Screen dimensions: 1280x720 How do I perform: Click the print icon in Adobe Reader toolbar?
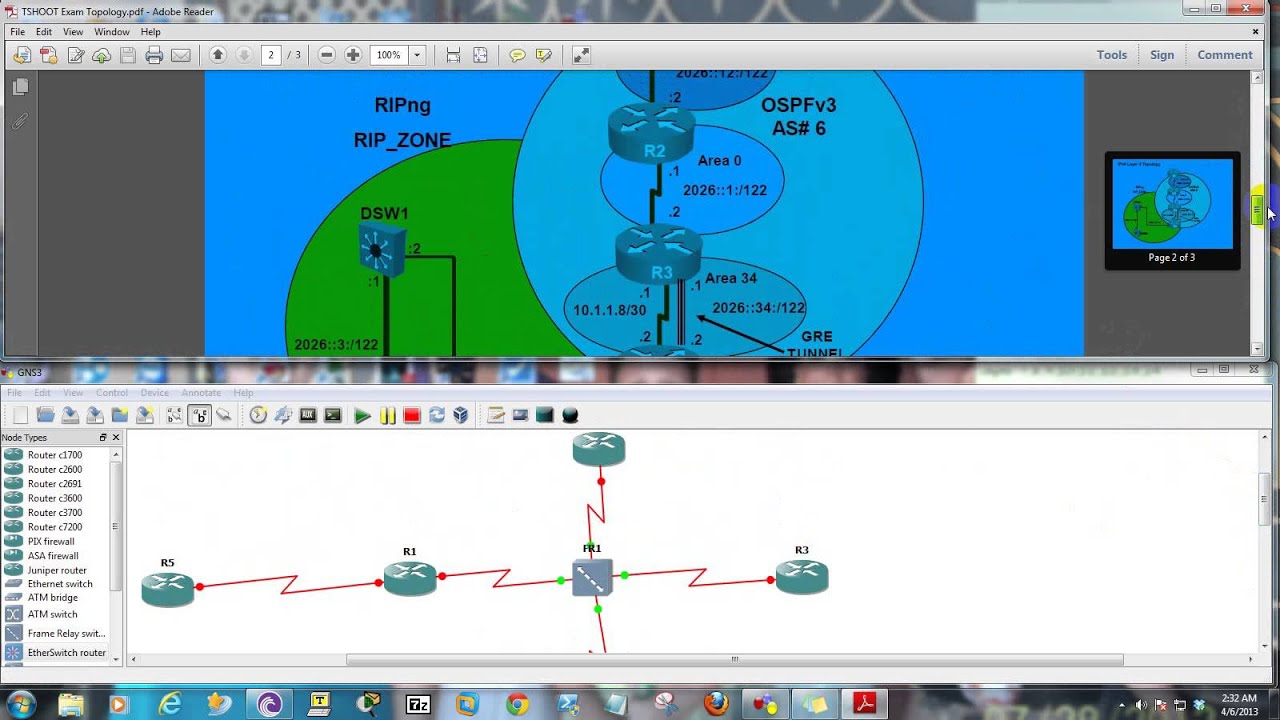click(154, 56)
